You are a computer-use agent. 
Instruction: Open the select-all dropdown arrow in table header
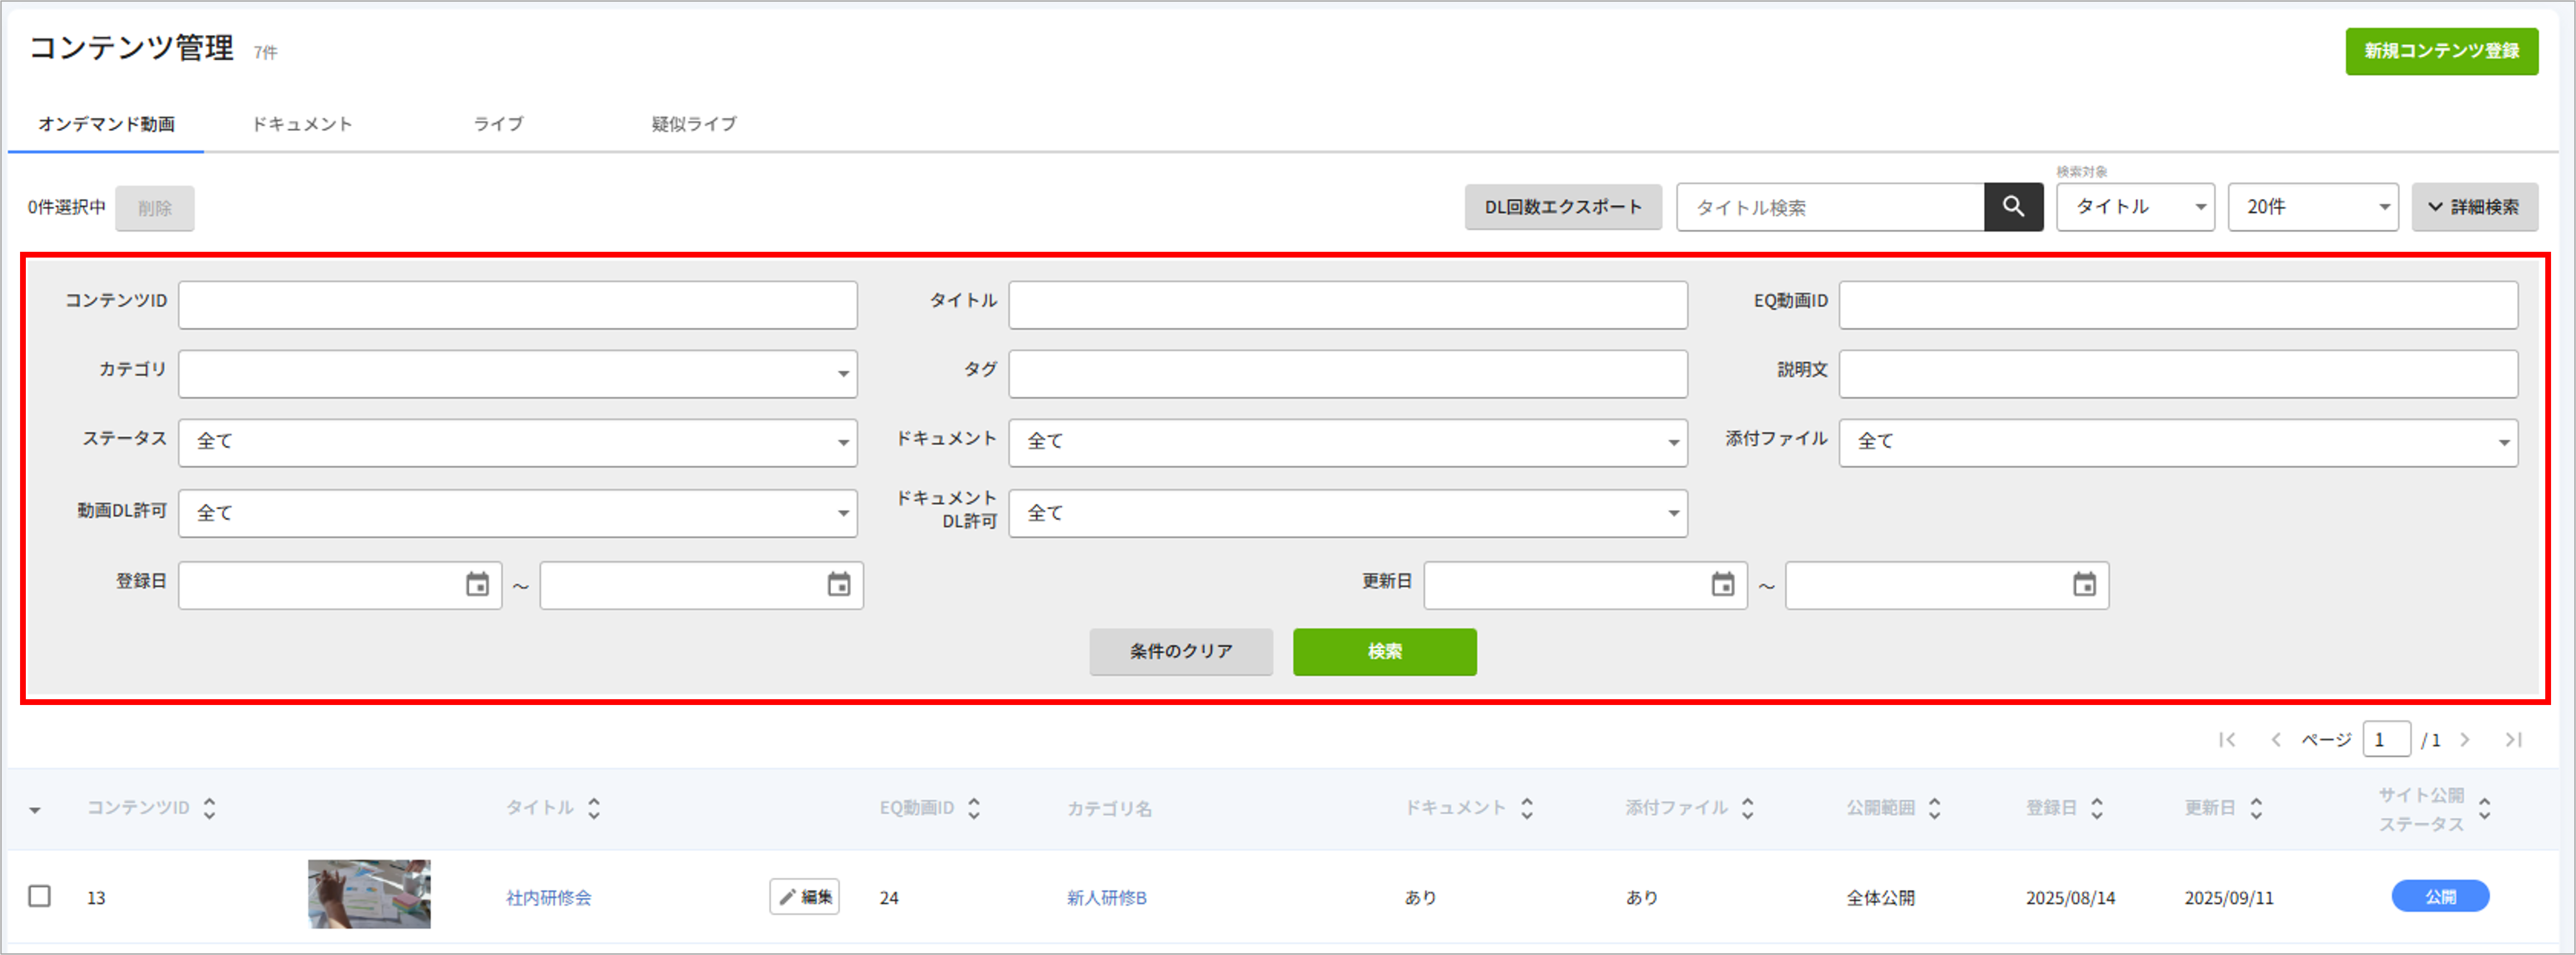[35, 810]
